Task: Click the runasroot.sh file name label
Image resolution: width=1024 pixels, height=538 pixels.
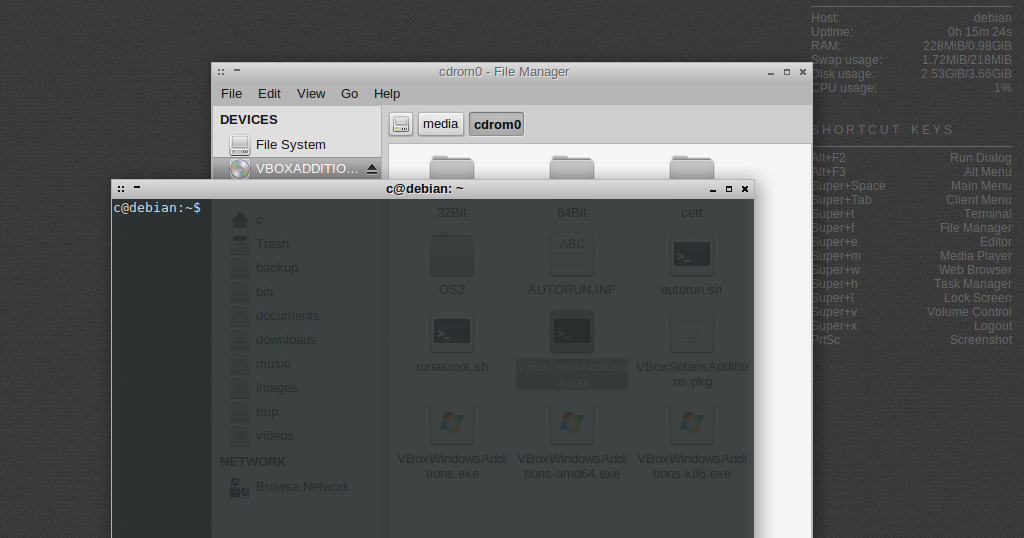Action: pos(452,367)
